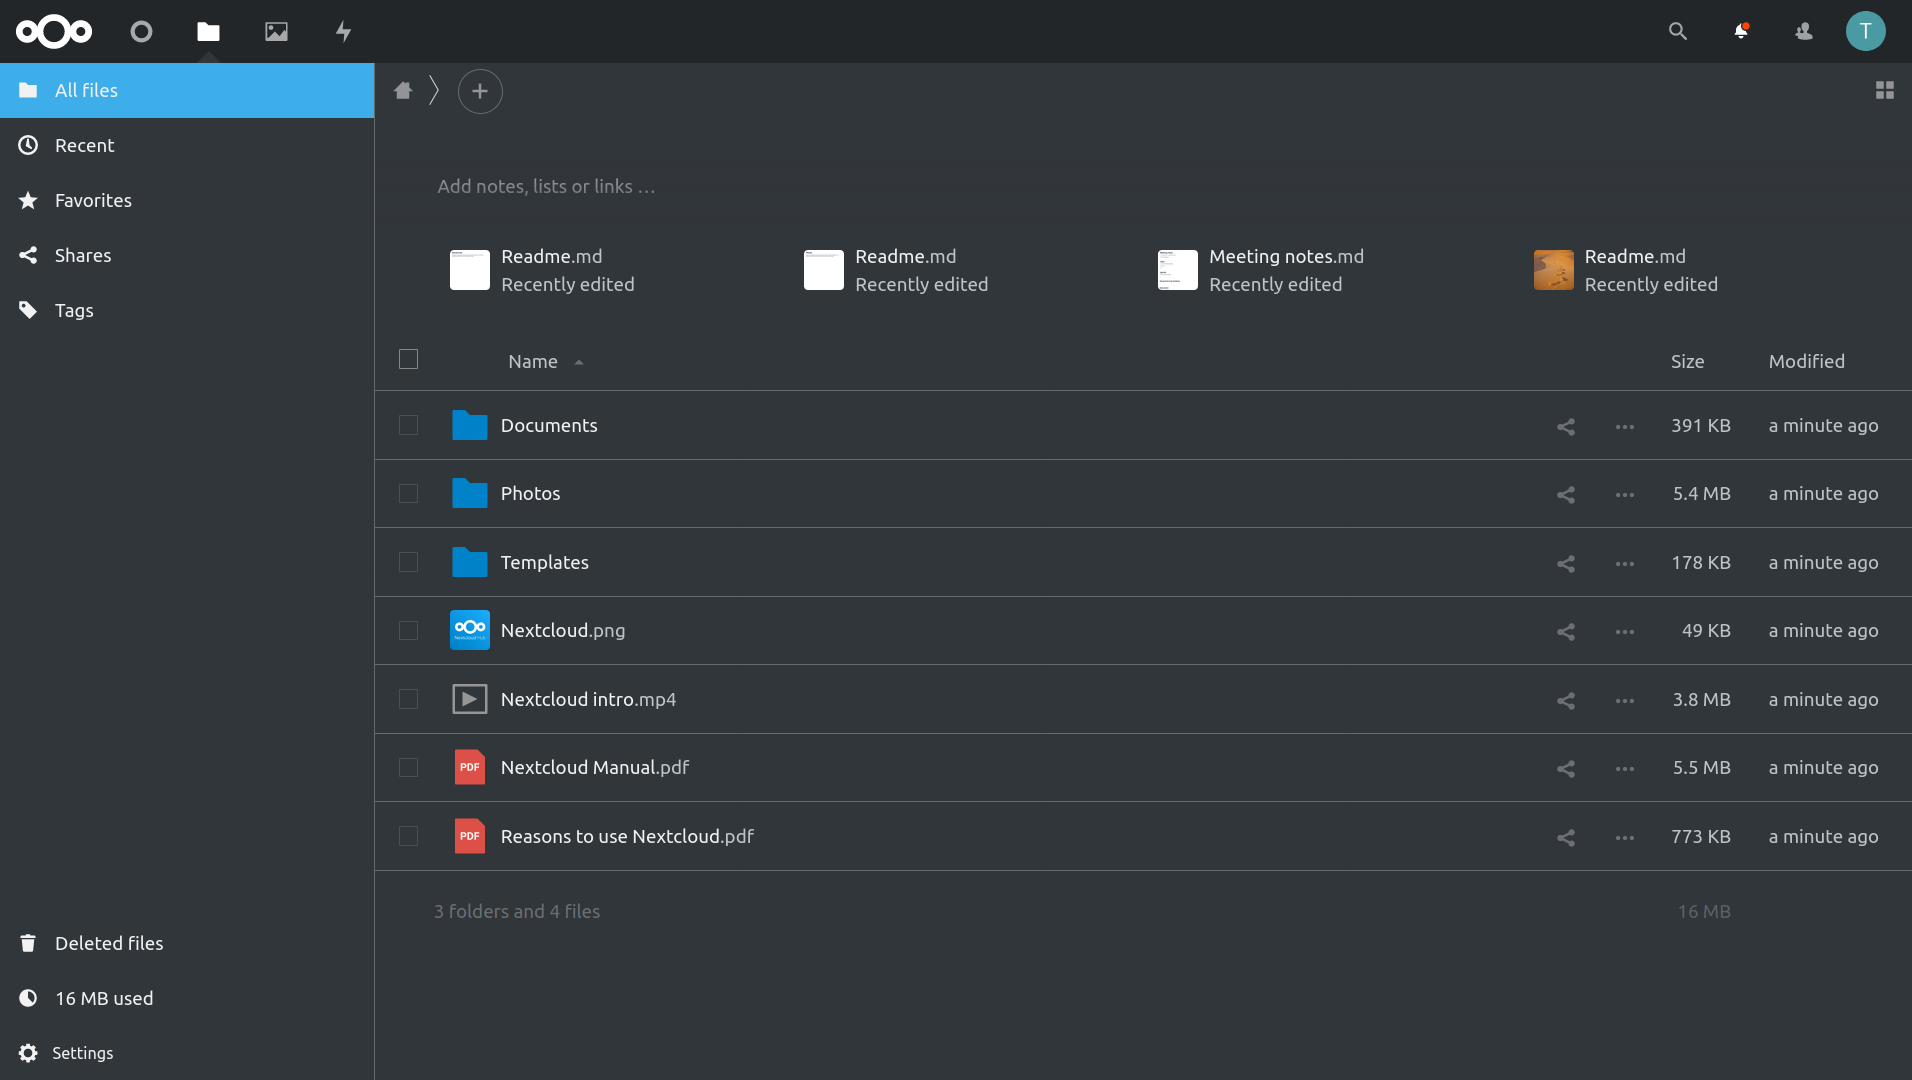Open the Photos app icon in top bar
The height and width of the screenshot is (1080, 1912).
(x=276, y=31)
